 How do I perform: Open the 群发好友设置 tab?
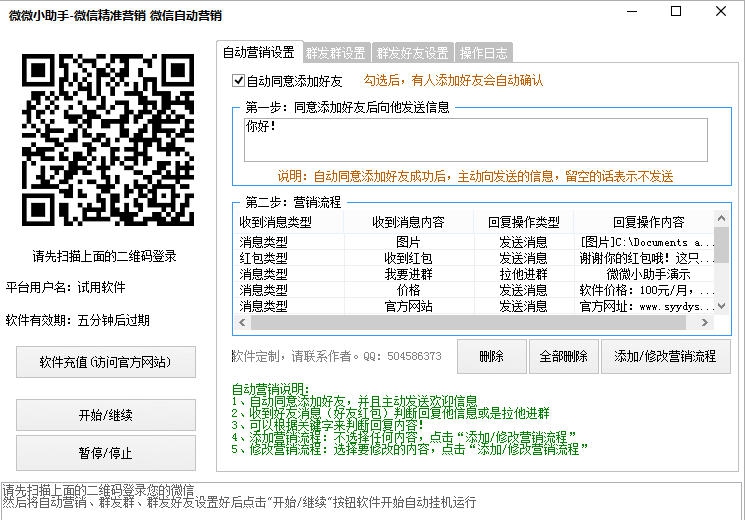(412, 53)
